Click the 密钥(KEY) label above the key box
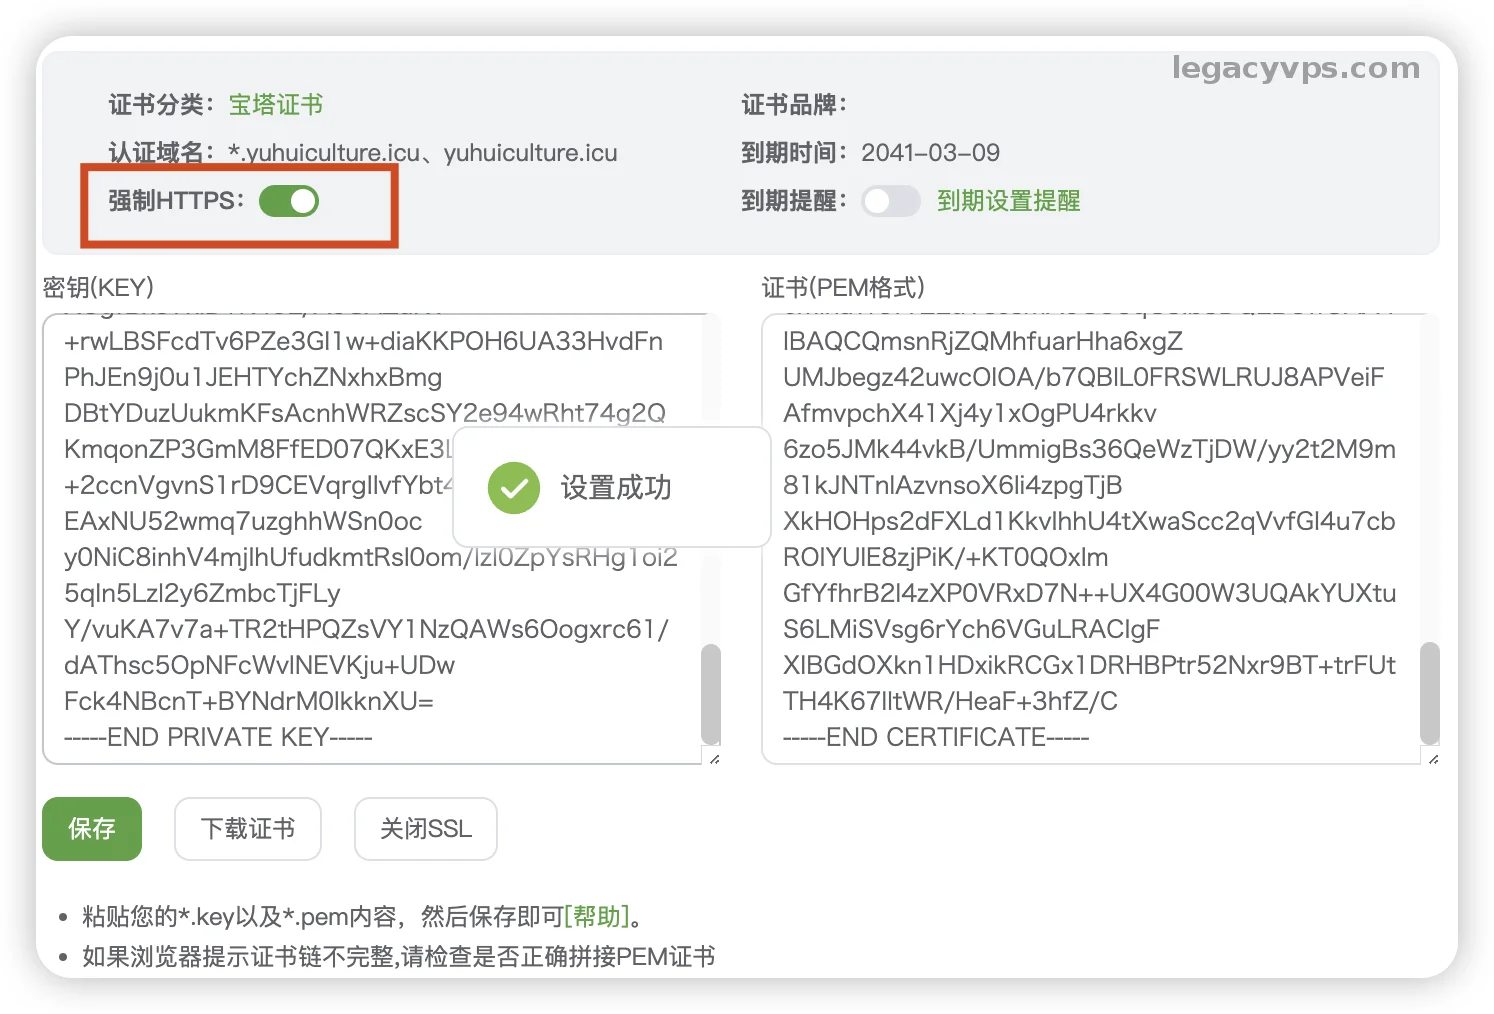 [x=98, y=288]
